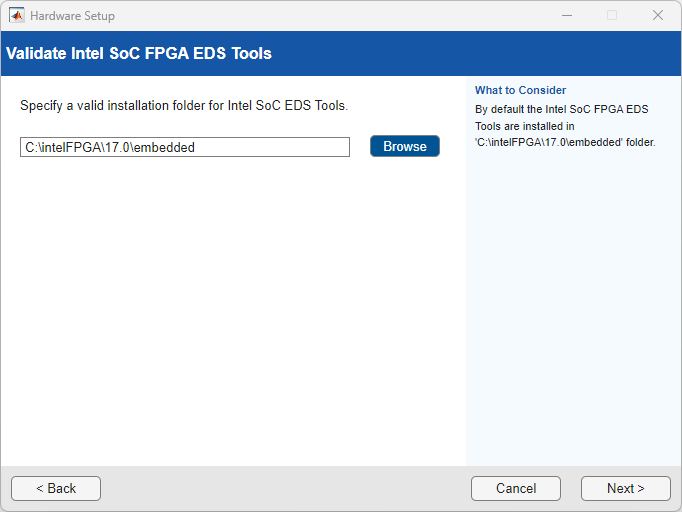
Task: Click empty area of the right help panel
Action: (572, 300)
